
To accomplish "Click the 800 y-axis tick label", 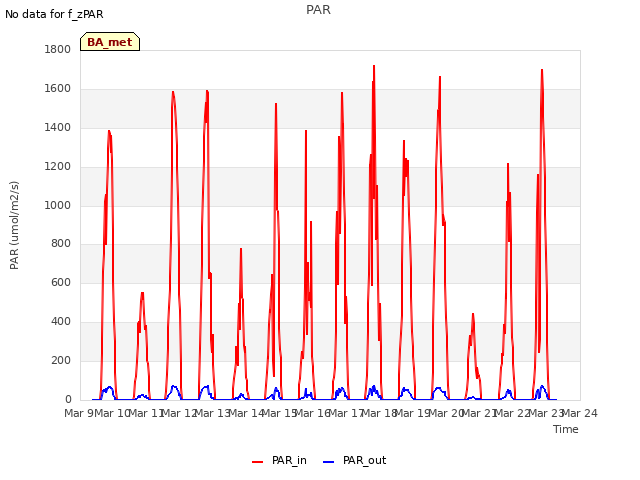I will pyautogui.click(x=61, y=244).
